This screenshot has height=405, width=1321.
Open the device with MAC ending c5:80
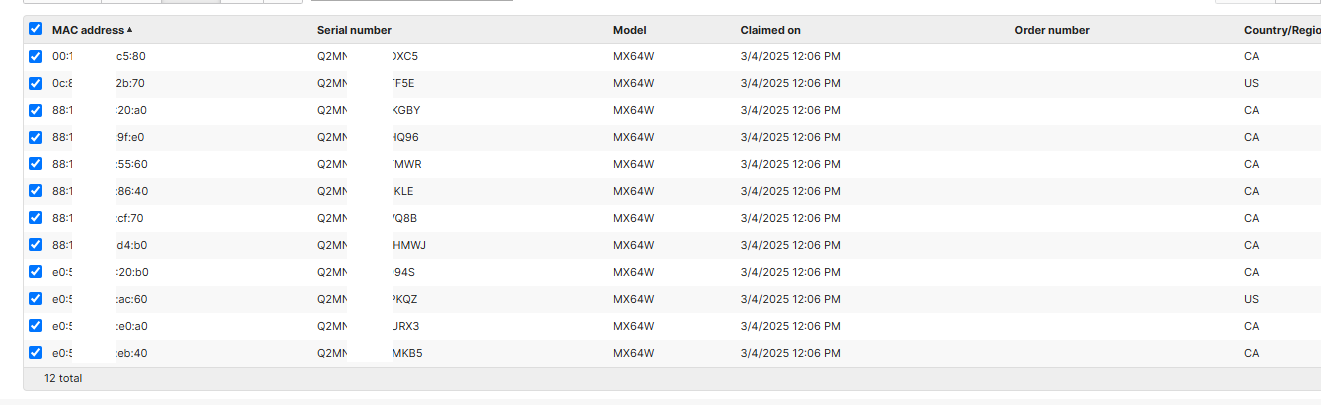tap(99, 57)
